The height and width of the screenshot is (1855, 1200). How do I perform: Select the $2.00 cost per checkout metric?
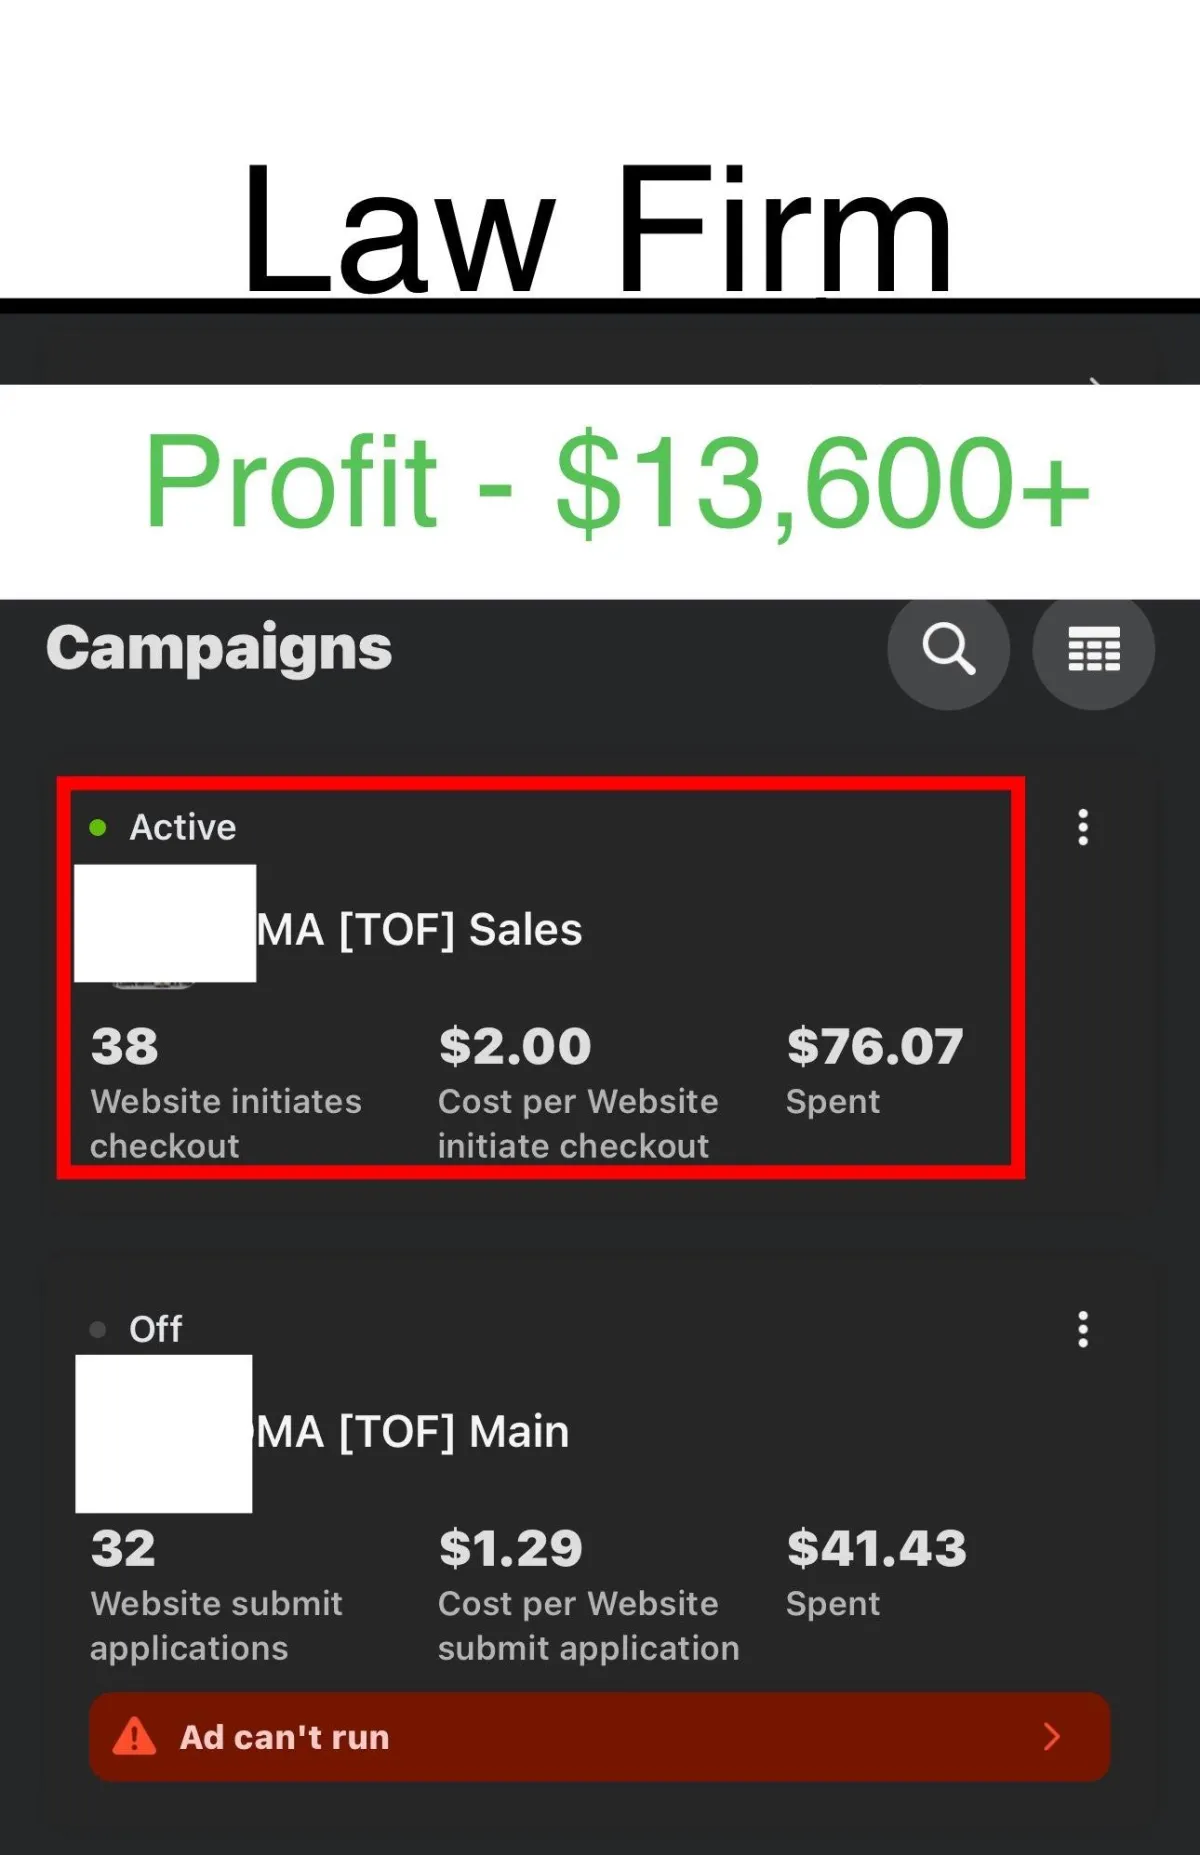(x=578, y=1092)
